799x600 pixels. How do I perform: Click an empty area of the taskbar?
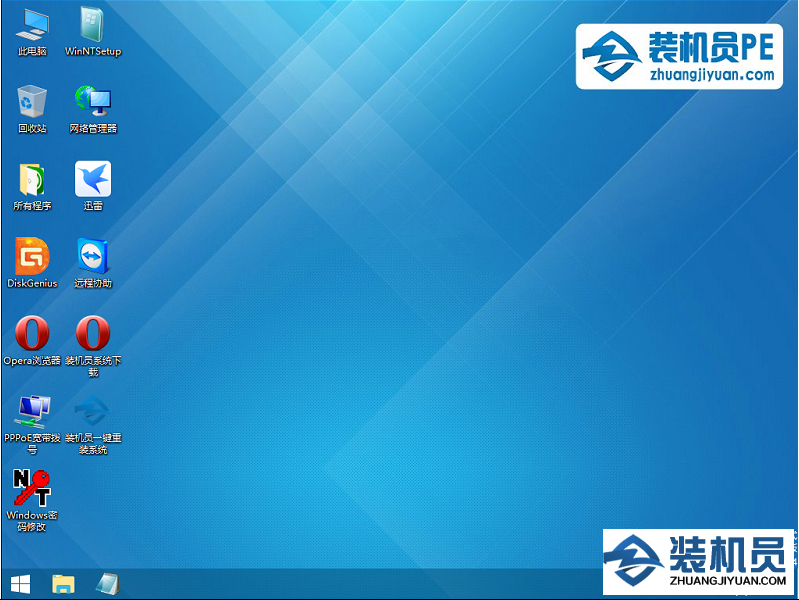pos(350,584)
